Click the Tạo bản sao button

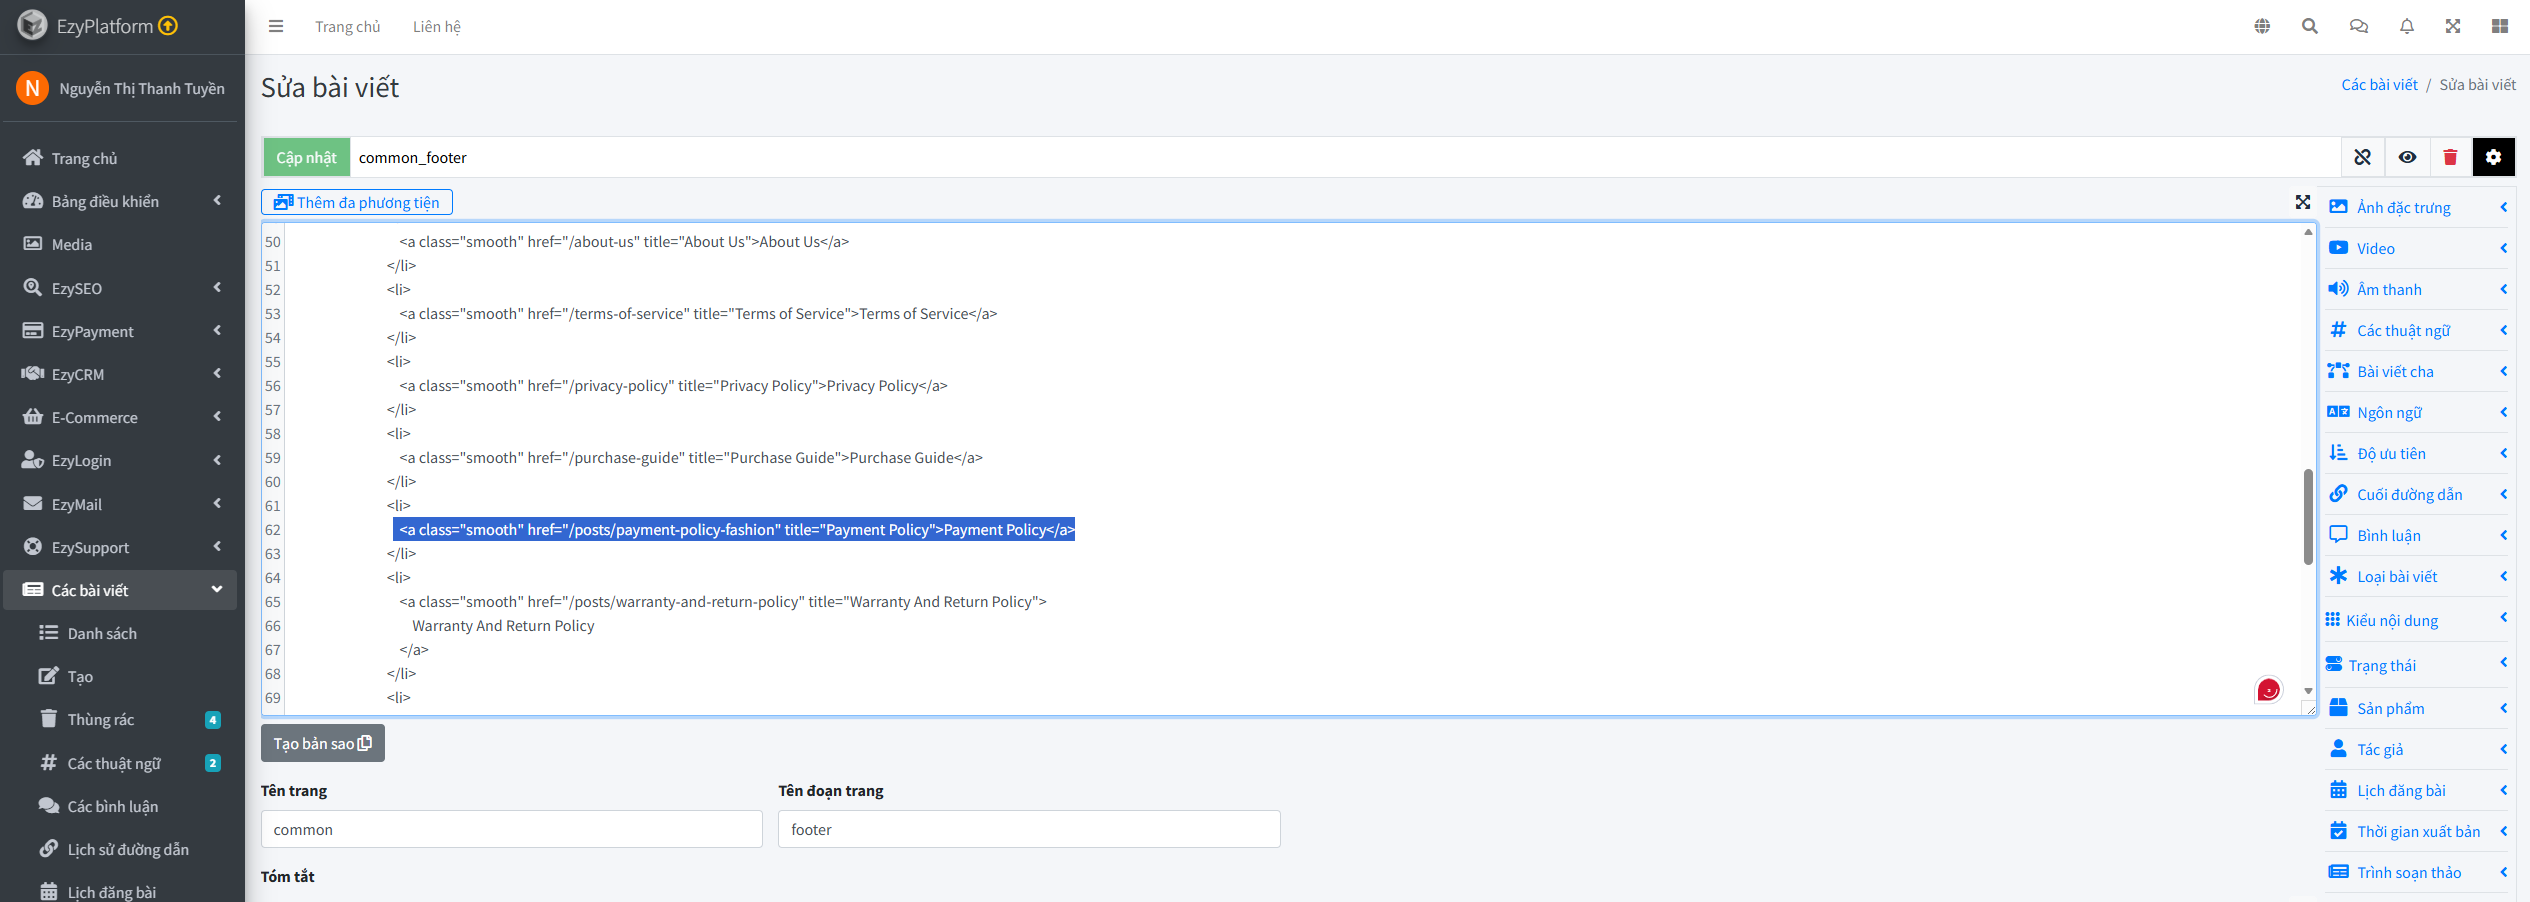tap(322, 743)
